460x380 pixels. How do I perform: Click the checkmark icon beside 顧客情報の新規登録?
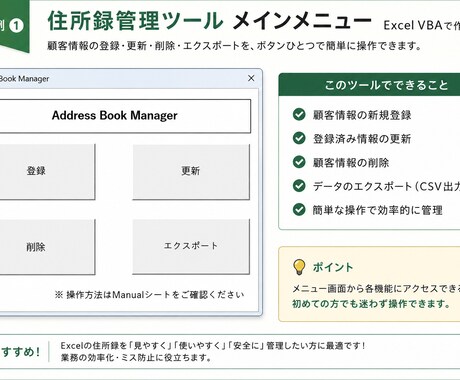coord(299,114)
